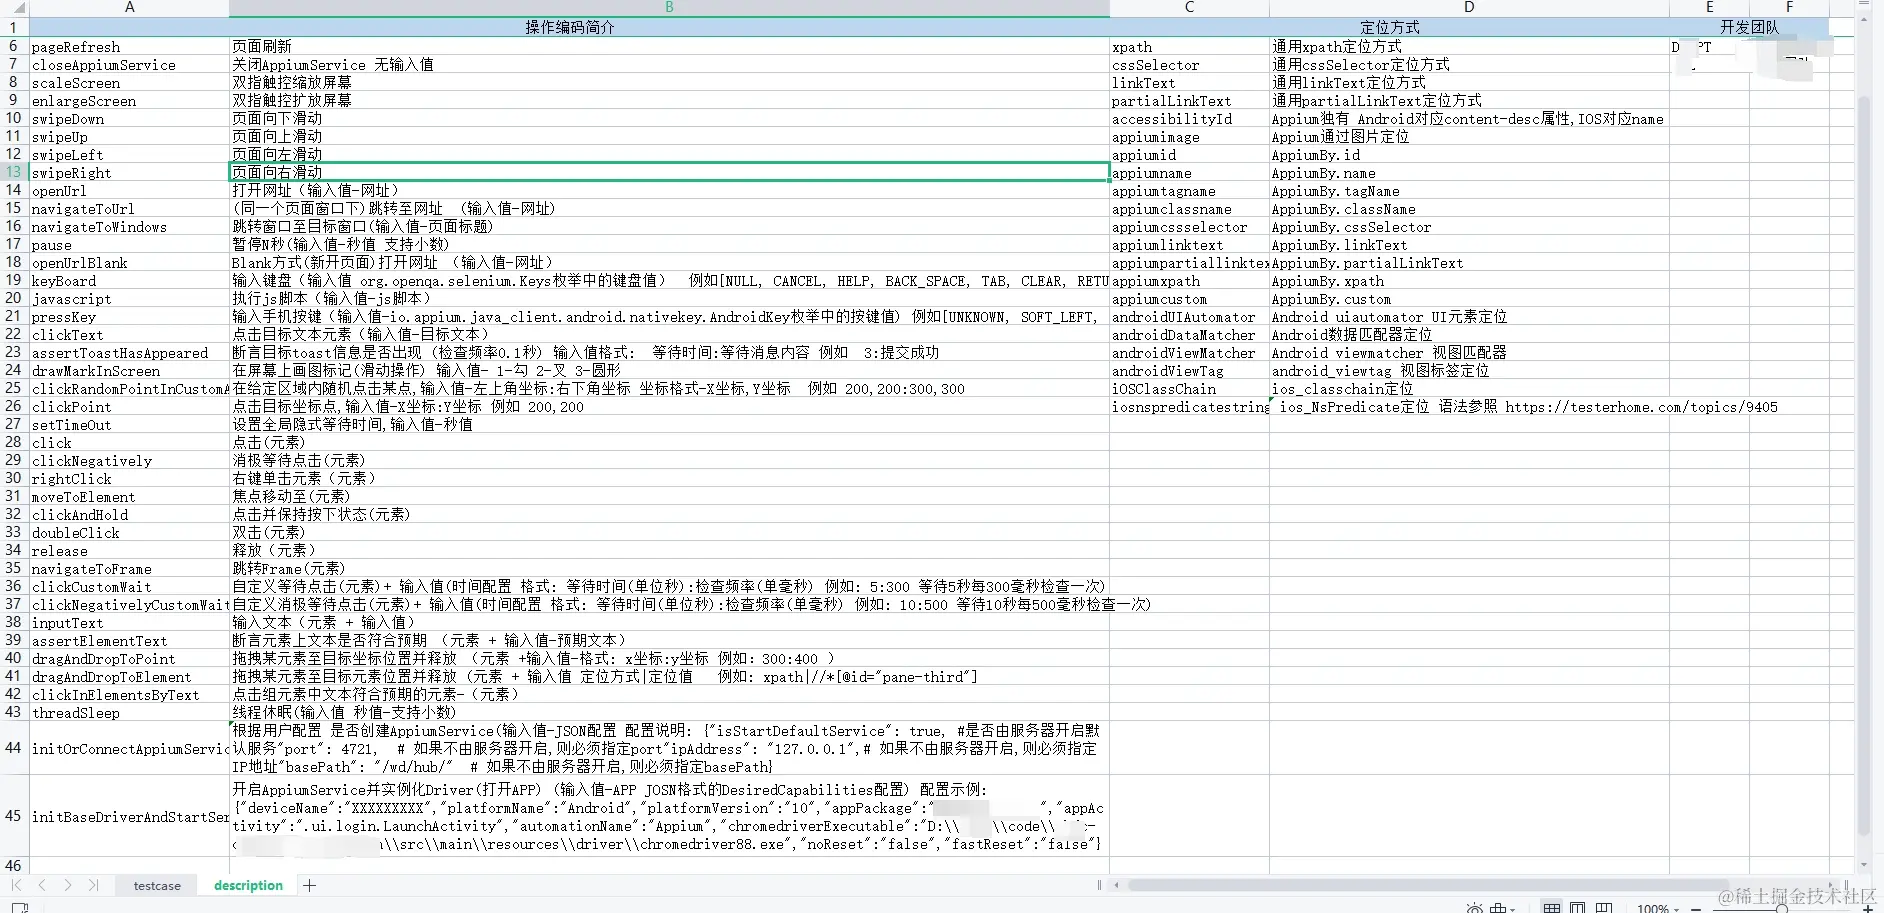This screenshot has width=1884, height=913.
Task: Select the cell 'assertToastHasAppeared'
Action: pyautogui.click(x=129, y=352)
